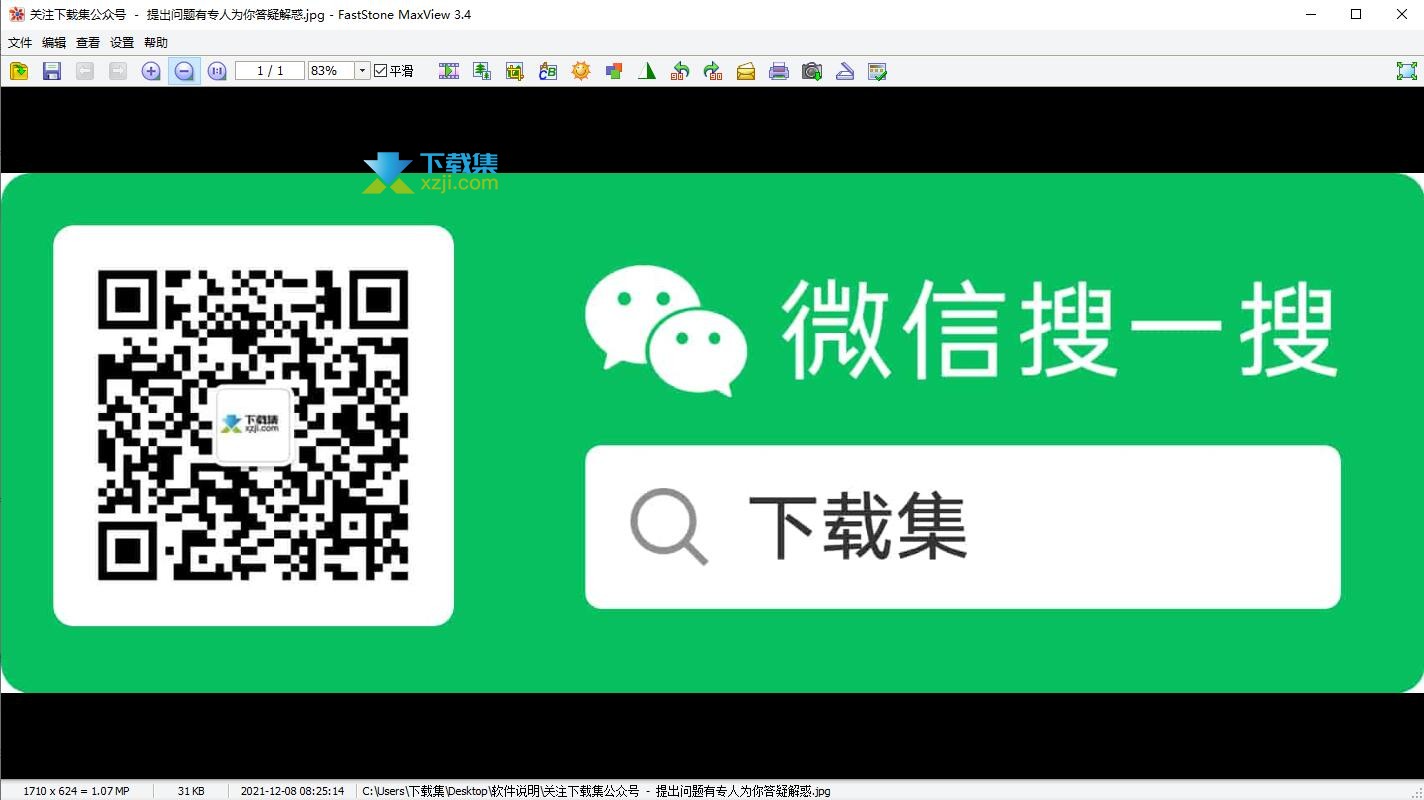Print the image

pyautogui.click(x=779, y=71)
